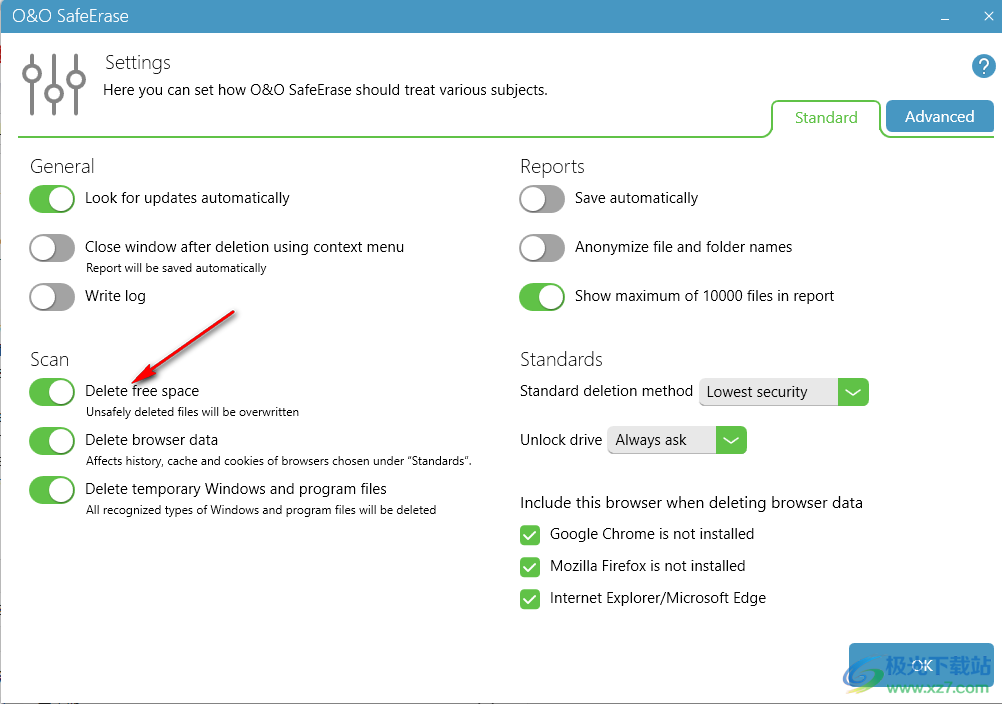Turn on Anonymize file and folder names
1002x704 pixels.
542,248
